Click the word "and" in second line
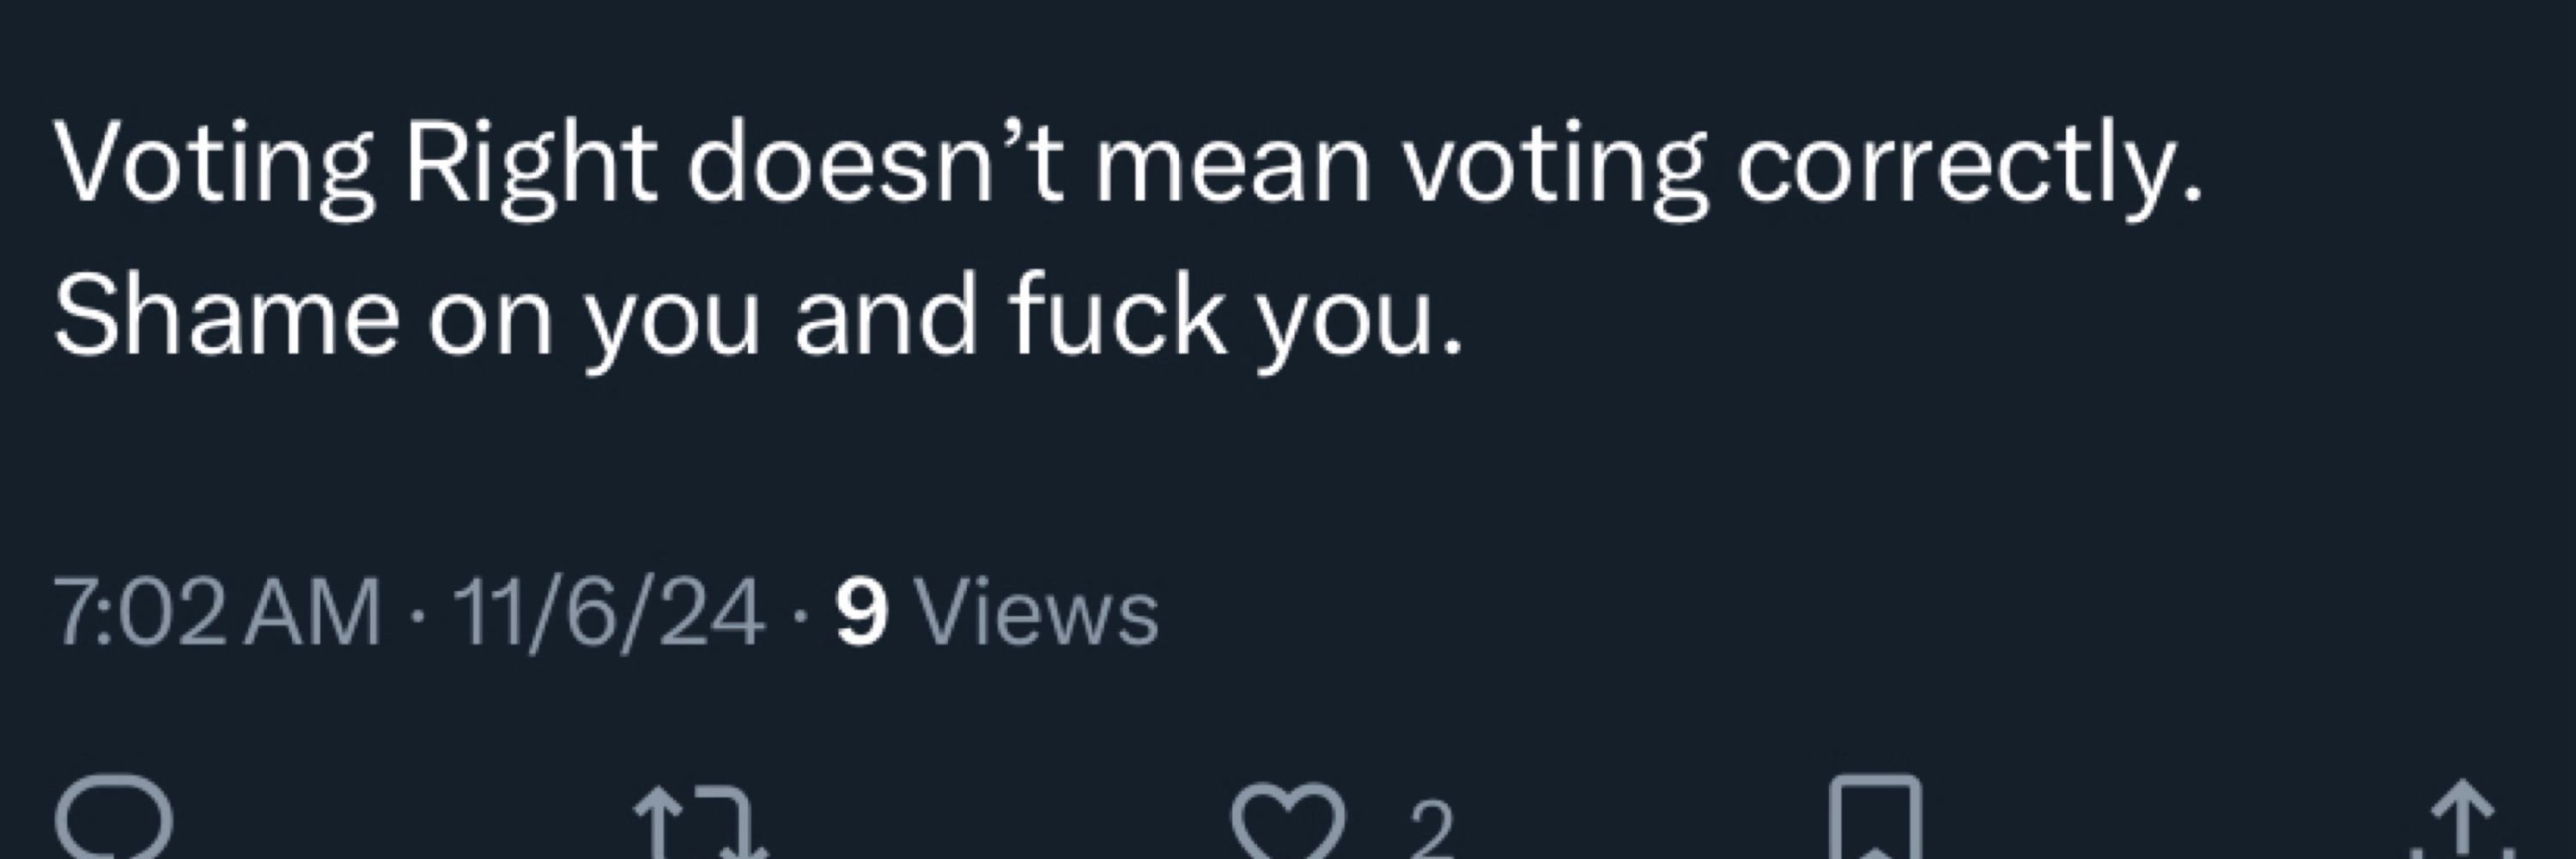Screen dimensions: 2576x859 [886, 314]
